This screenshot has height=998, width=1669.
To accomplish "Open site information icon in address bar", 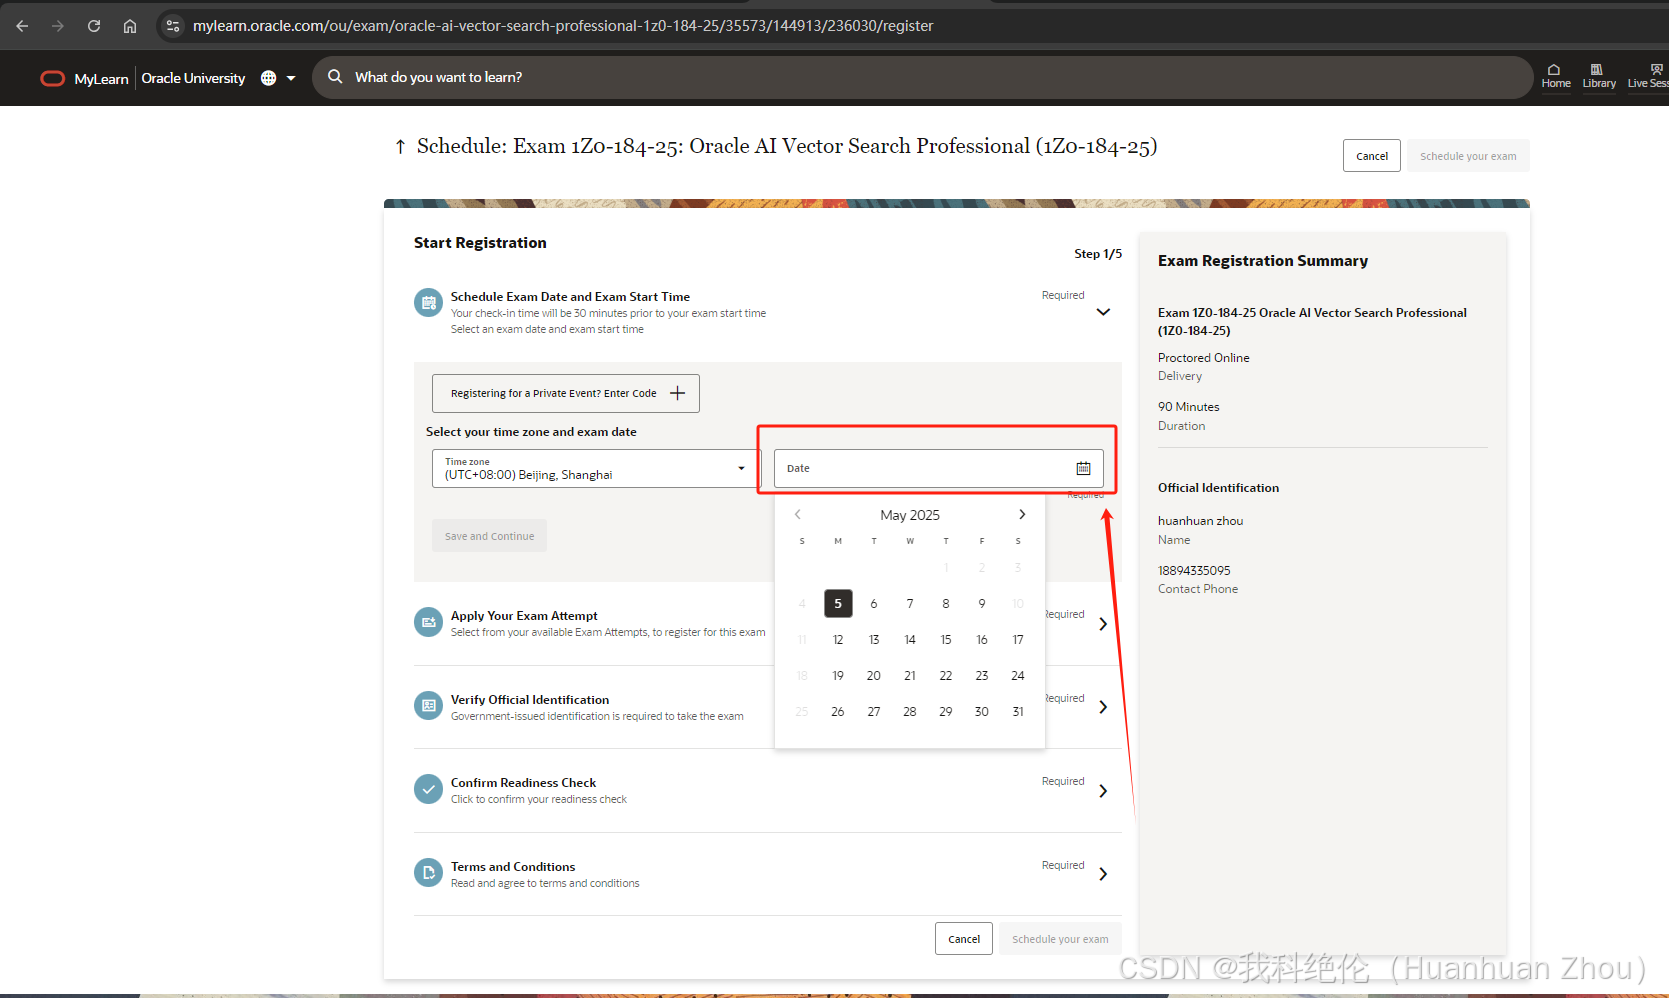I will (x=173, y=26).
